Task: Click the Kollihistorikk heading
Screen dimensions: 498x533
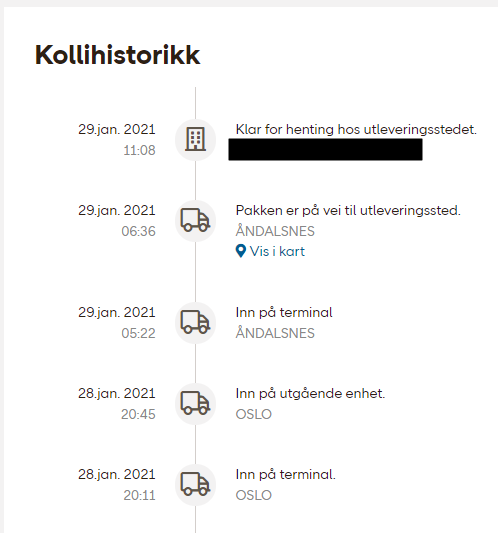Action: click(x=118, y=55)
